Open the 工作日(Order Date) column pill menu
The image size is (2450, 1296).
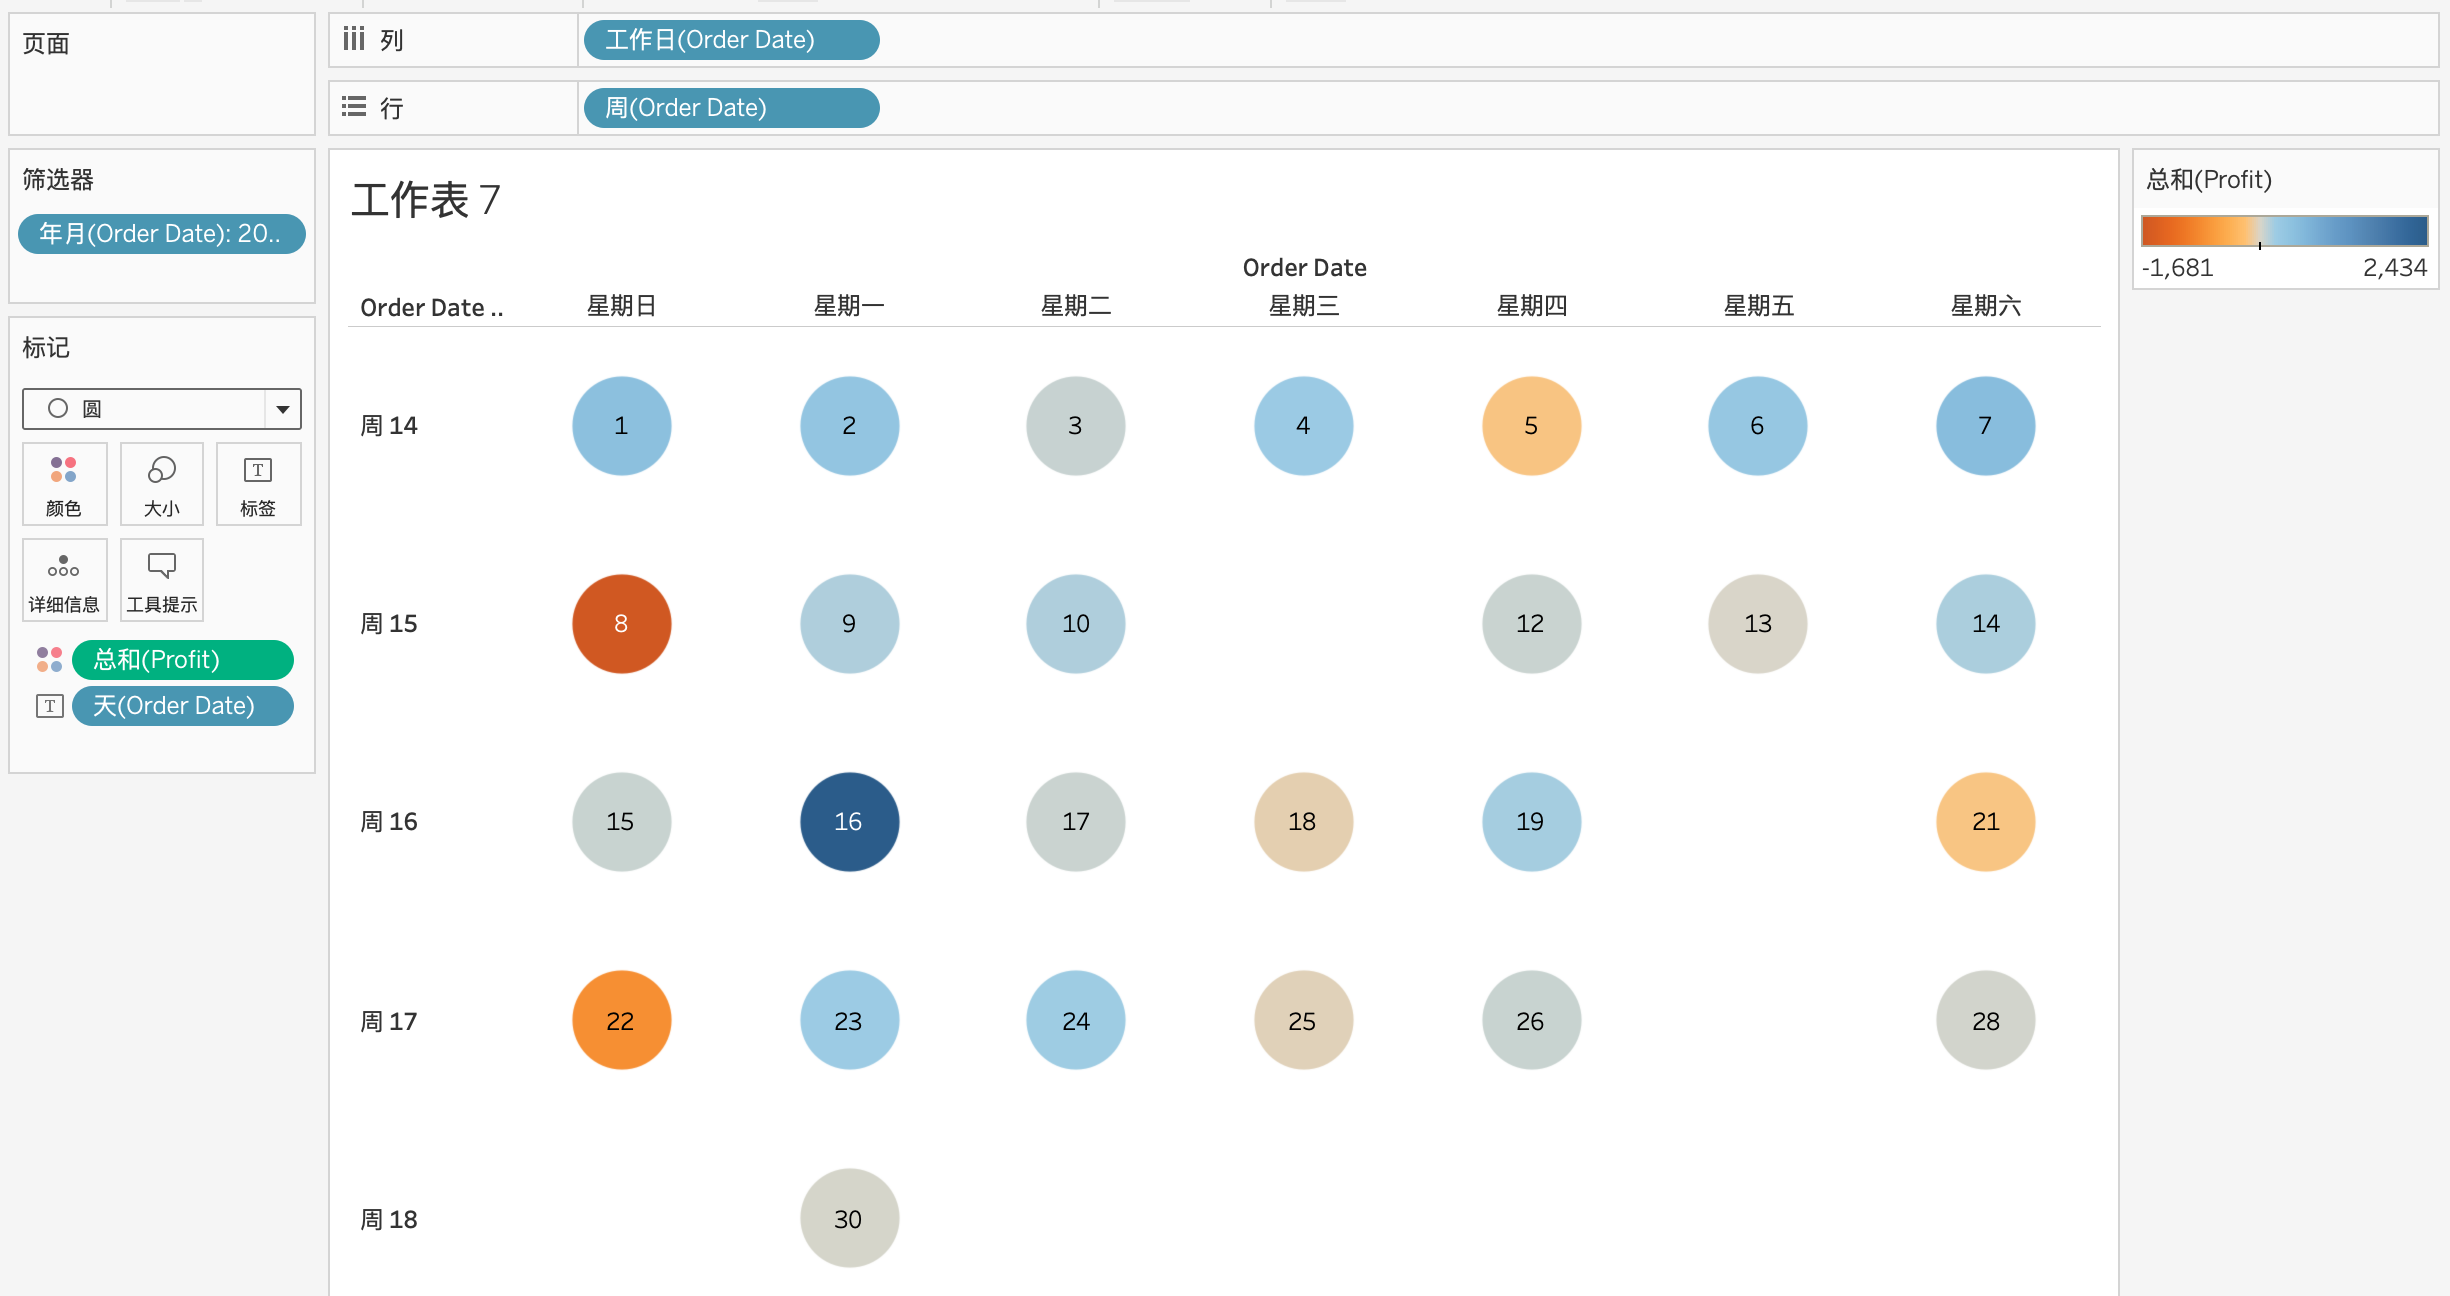[730, 40]
